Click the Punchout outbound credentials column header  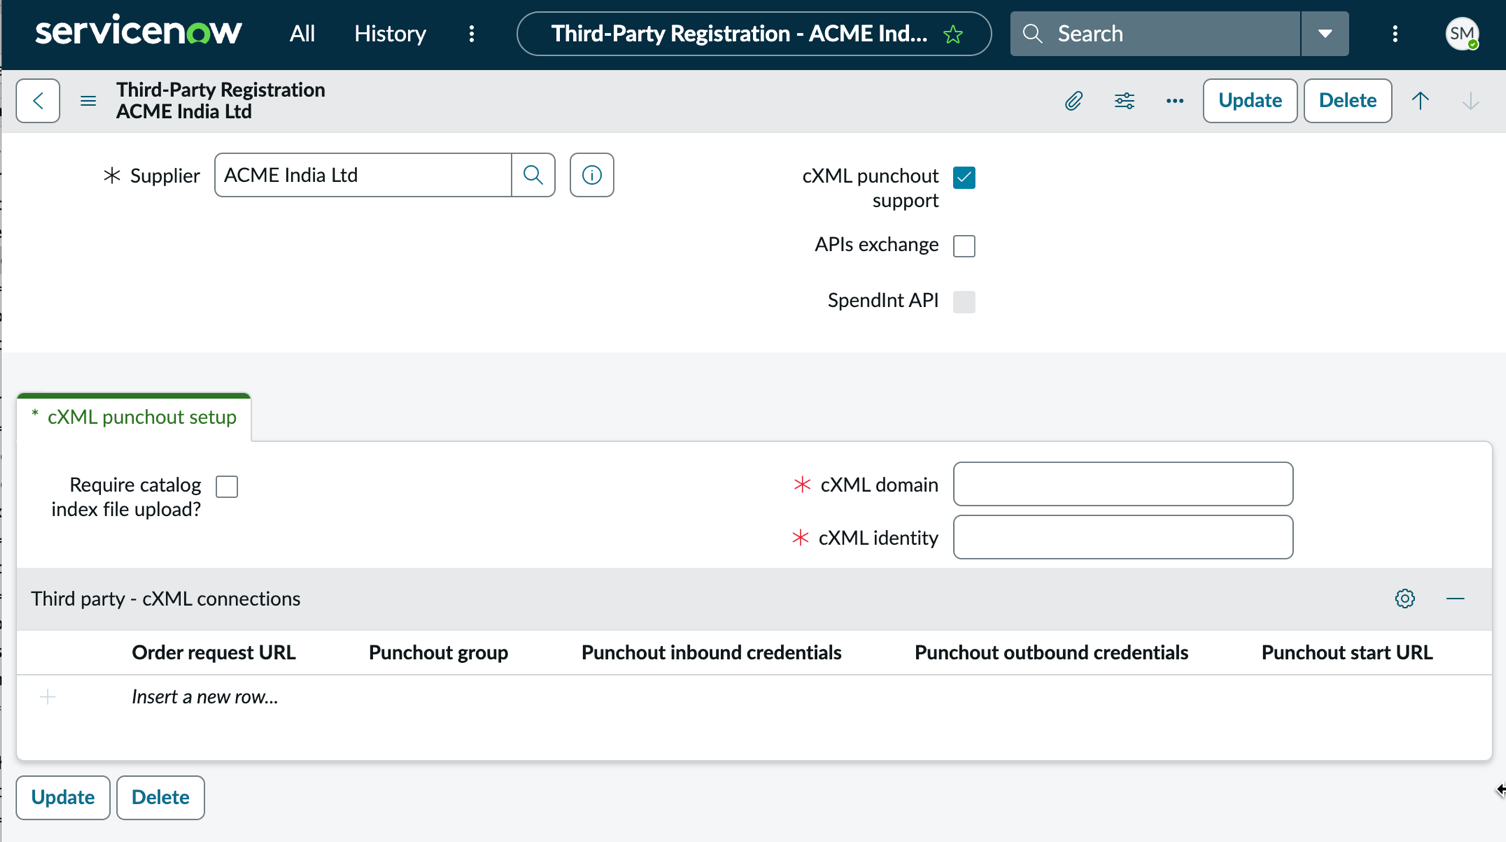point(1051,653)
